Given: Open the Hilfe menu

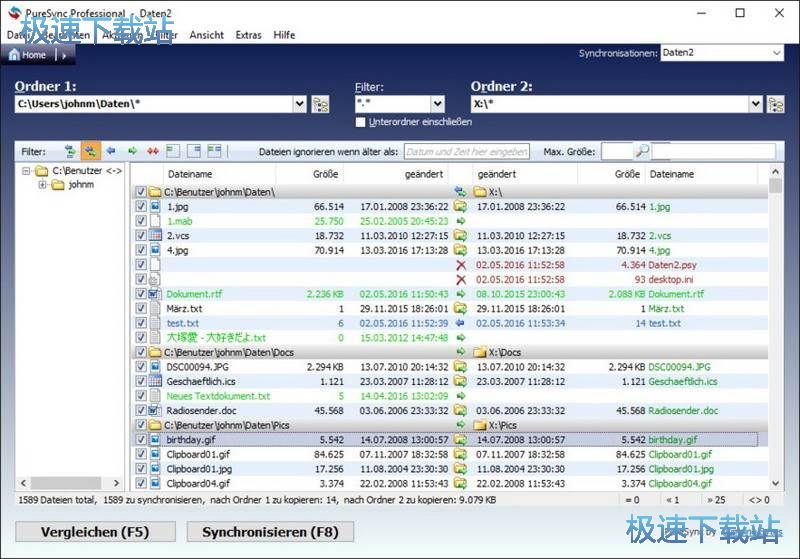Looking at the screenshot, I should (284, 35).
